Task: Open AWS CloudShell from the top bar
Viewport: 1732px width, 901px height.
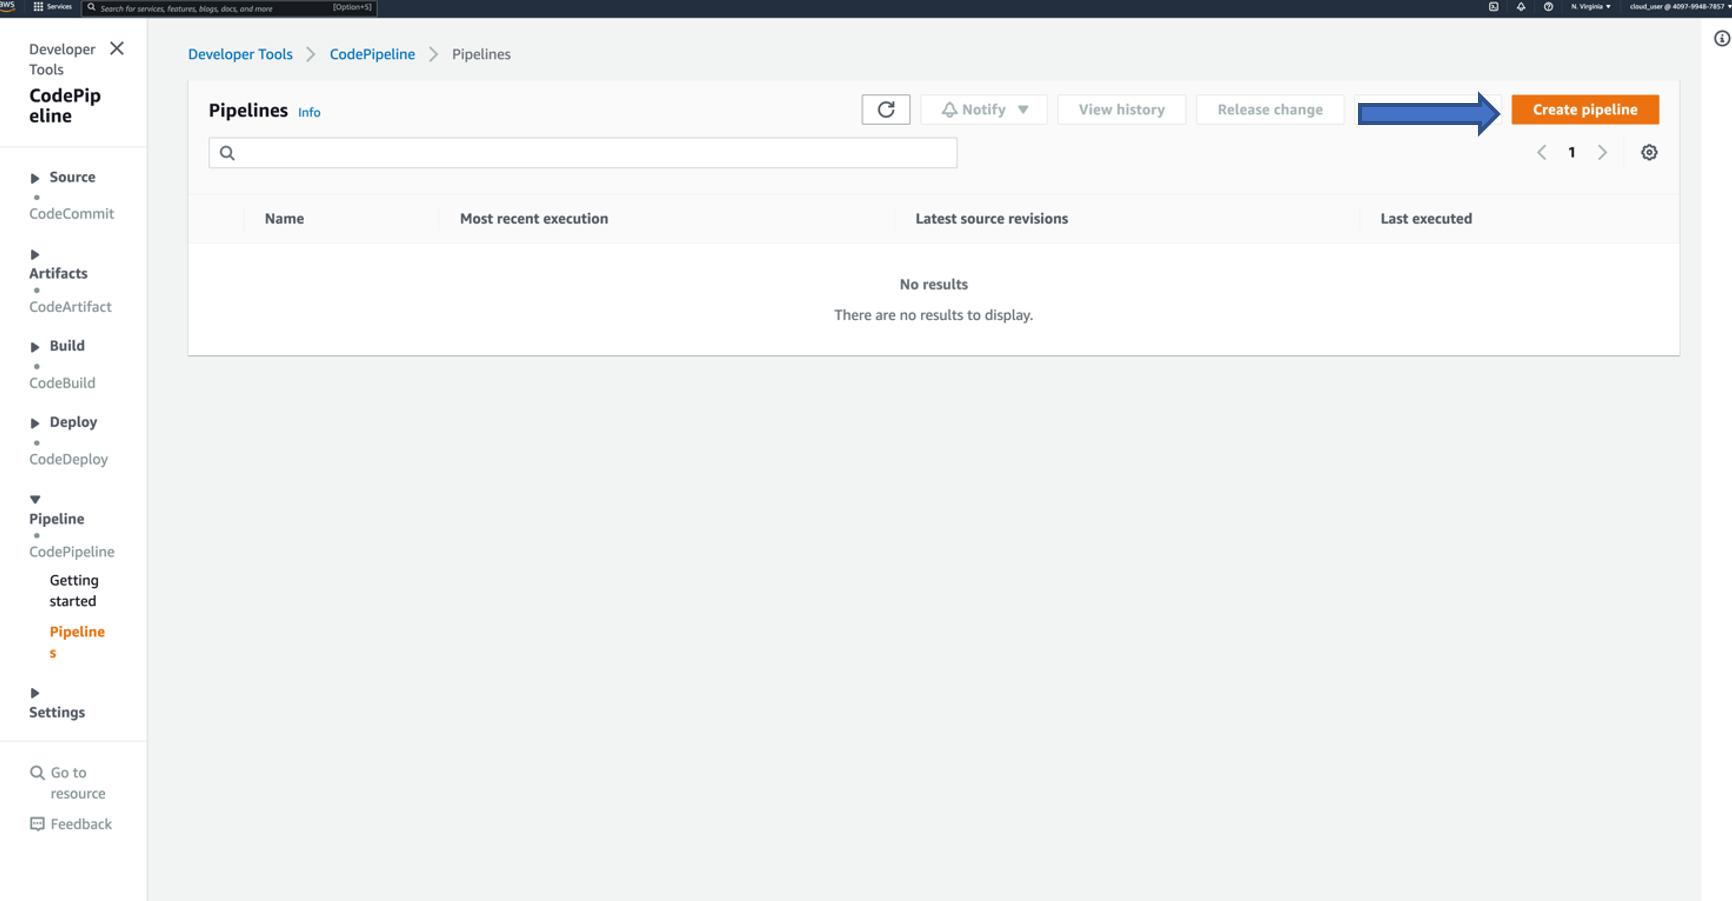Action: [x=1493, y=7]
